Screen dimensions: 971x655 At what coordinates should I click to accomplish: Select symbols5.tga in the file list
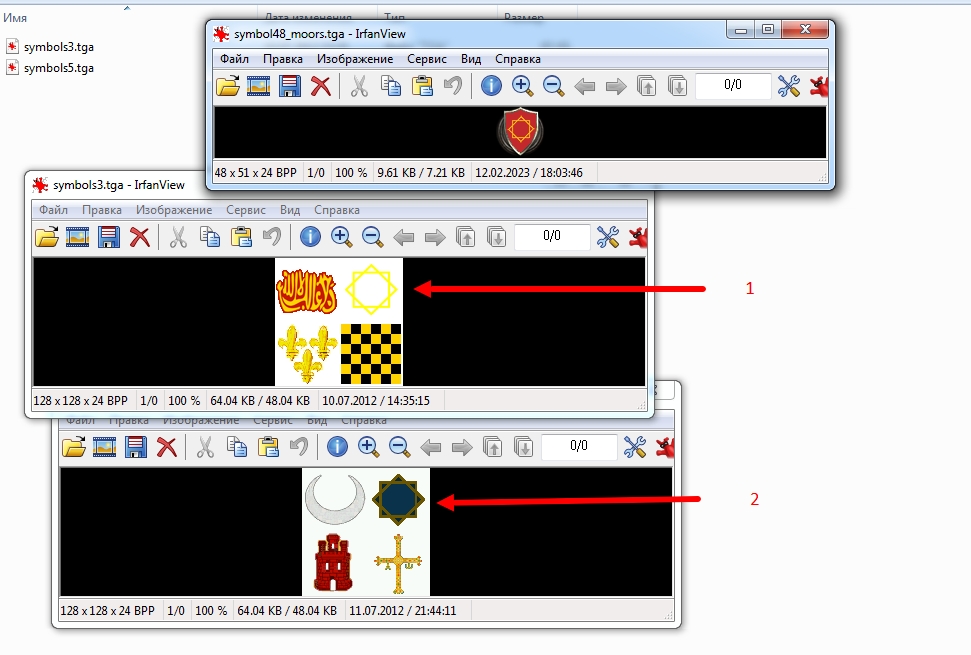[x=58, y=68]
